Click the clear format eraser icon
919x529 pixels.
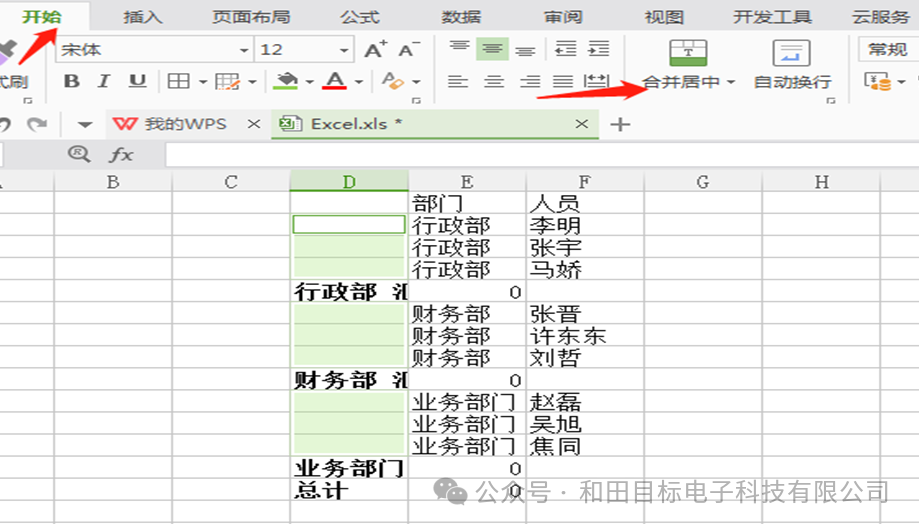click(392, 81)
